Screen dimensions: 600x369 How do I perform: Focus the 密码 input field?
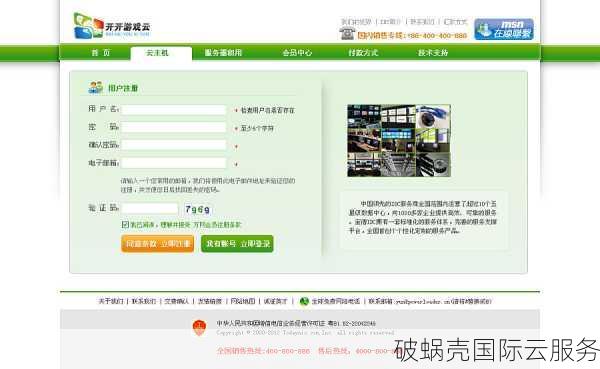pyautogui.click(x=173, y=127)
